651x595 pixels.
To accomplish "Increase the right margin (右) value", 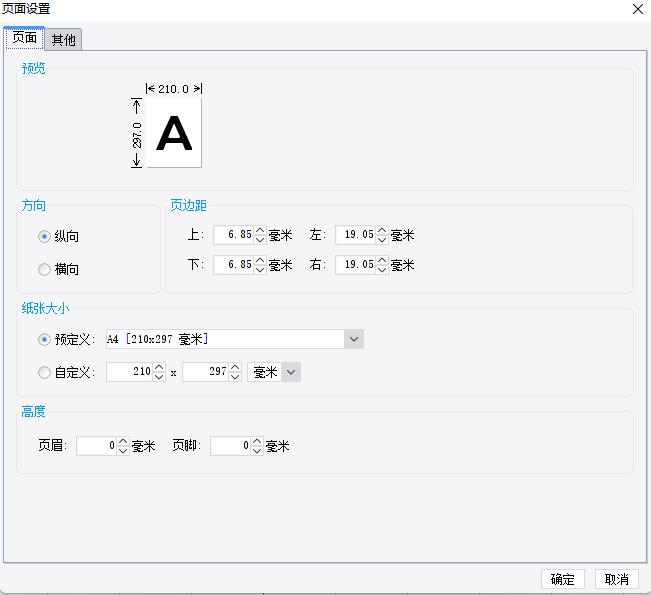I will point(382,260).
